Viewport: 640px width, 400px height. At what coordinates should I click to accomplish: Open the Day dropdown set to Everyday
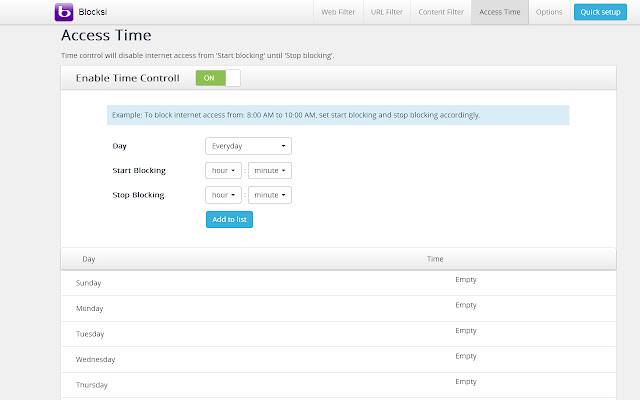click(x=248, y=146)
